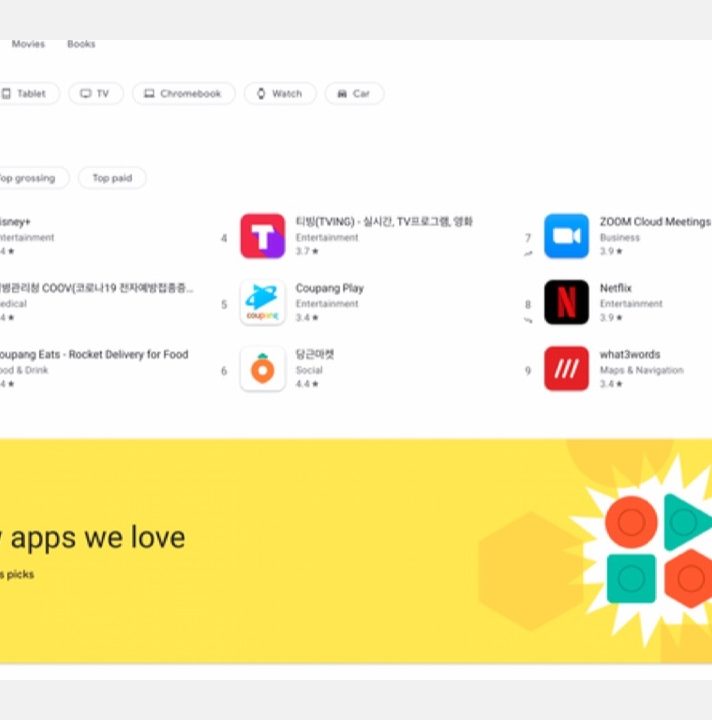Open the what3words title link
This screenshot has height=720, width=712.
click(x=630, y=354)
